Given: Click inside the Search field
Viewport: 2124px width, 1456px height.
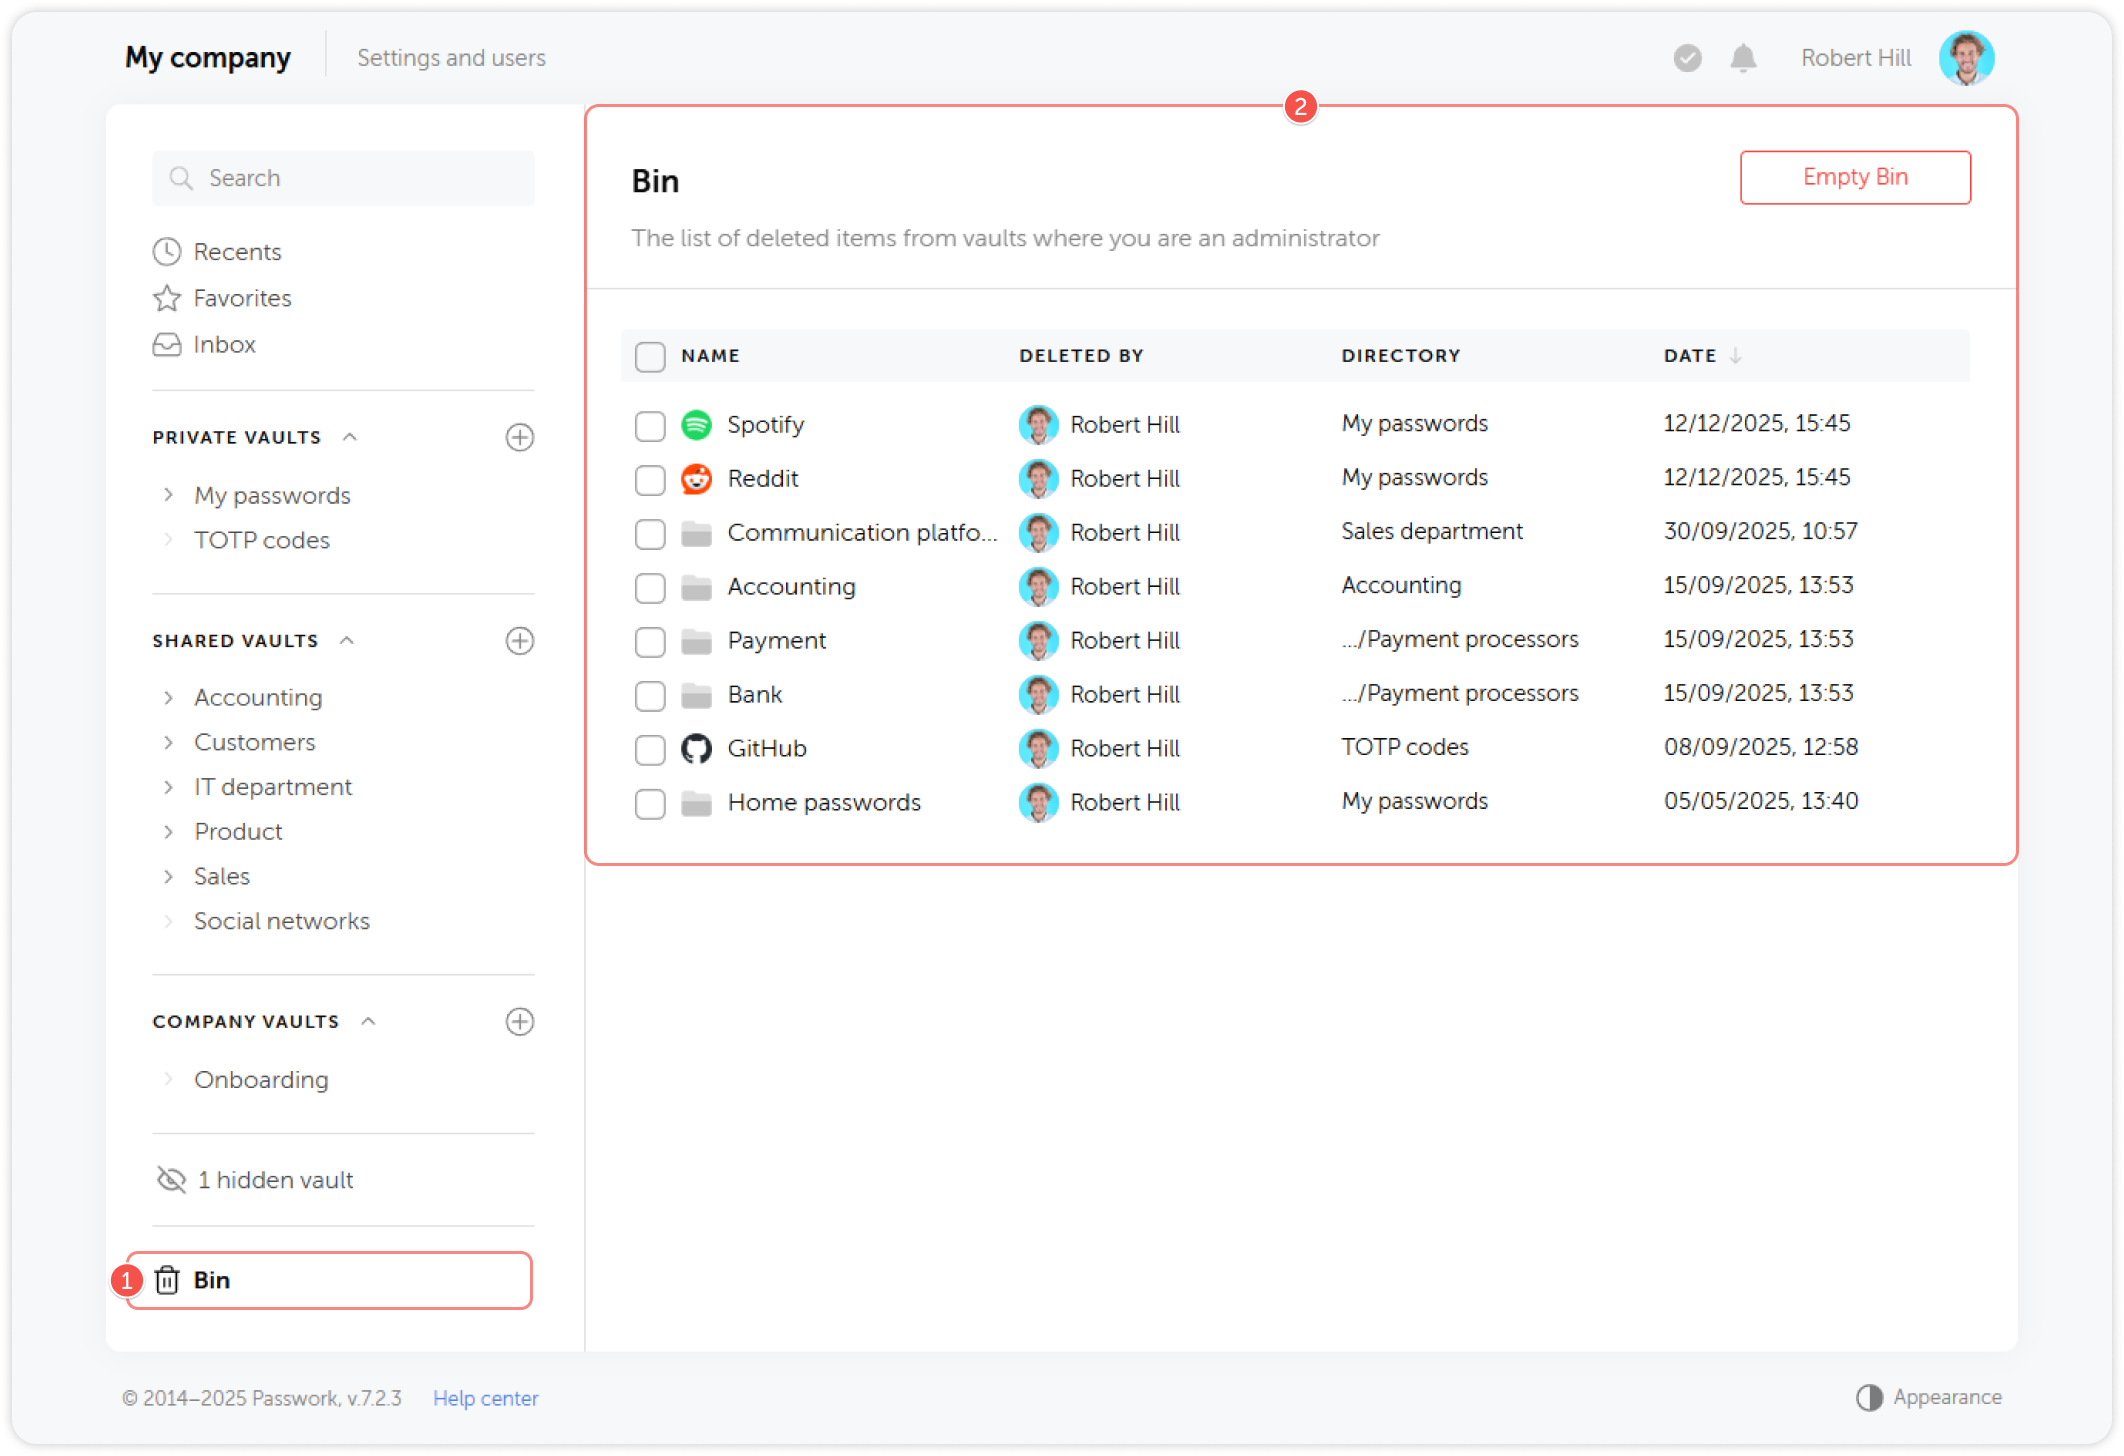Looking at the screenshot, I should [340, 177].
